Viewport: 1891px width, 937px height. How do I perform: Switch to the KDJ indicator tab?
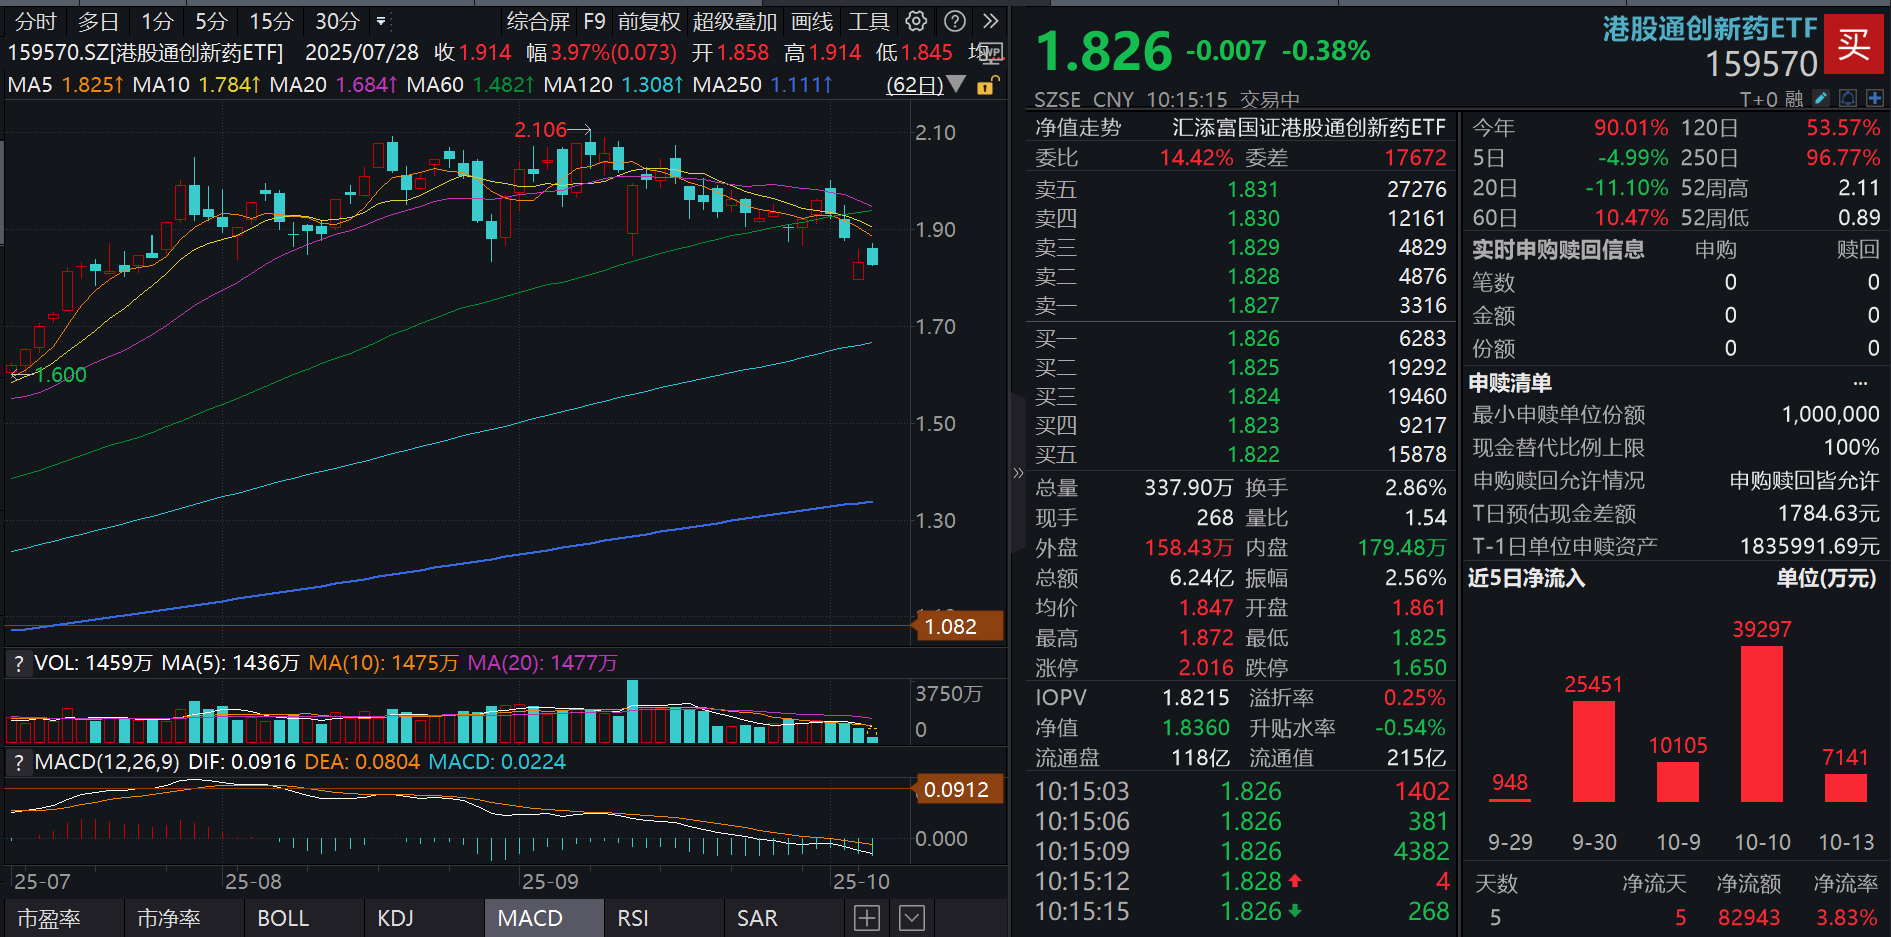click(x=396, y=918)
